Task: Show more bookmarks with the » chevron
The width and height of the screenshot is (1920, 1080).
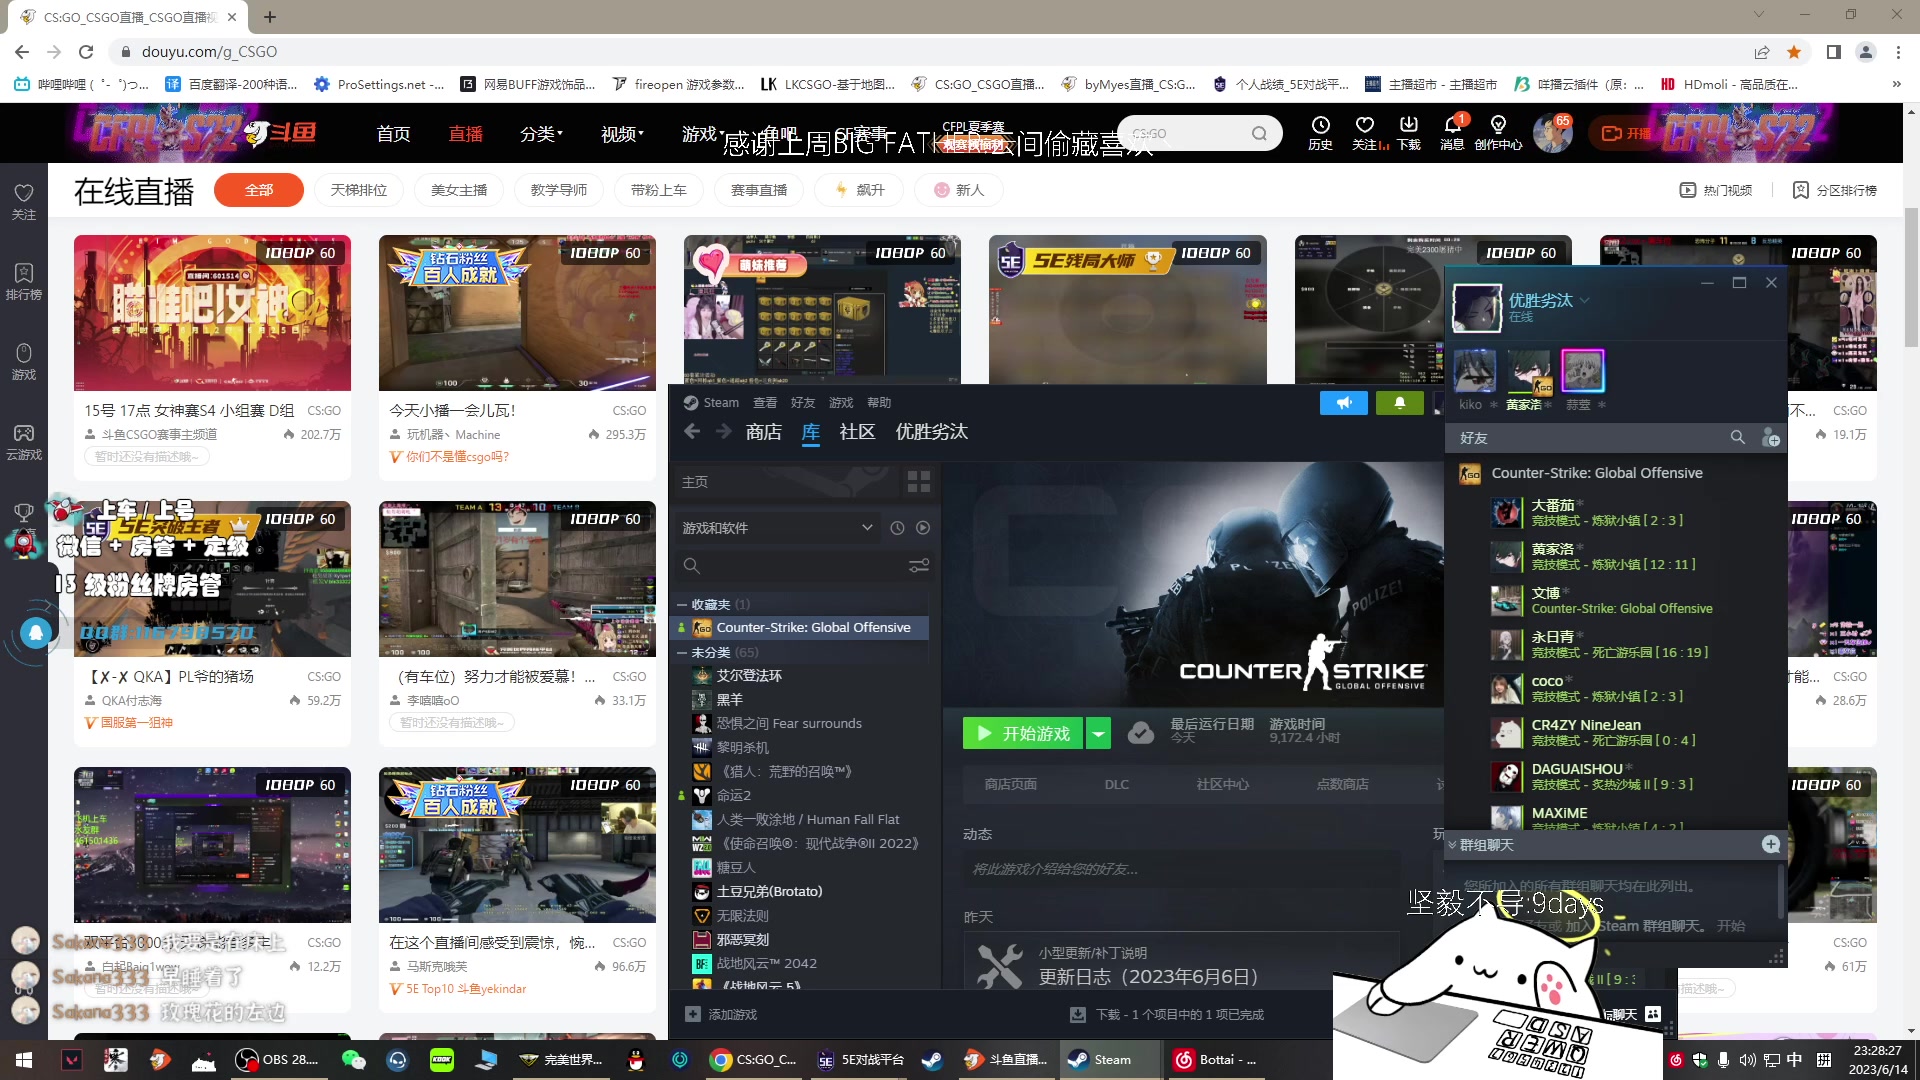Action: coord(1897,84)
